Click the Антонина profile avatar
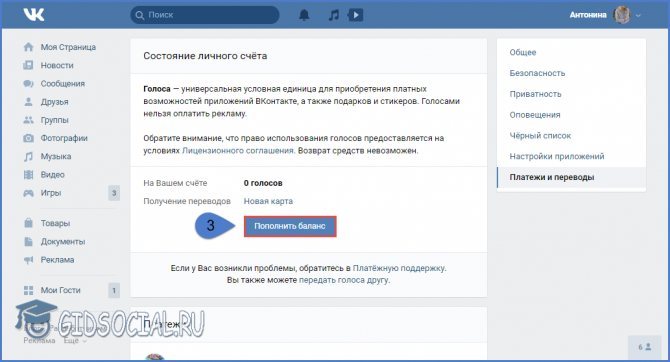Image resolution: width=670 pixels, height=362 pixels. tap(622, 15)
